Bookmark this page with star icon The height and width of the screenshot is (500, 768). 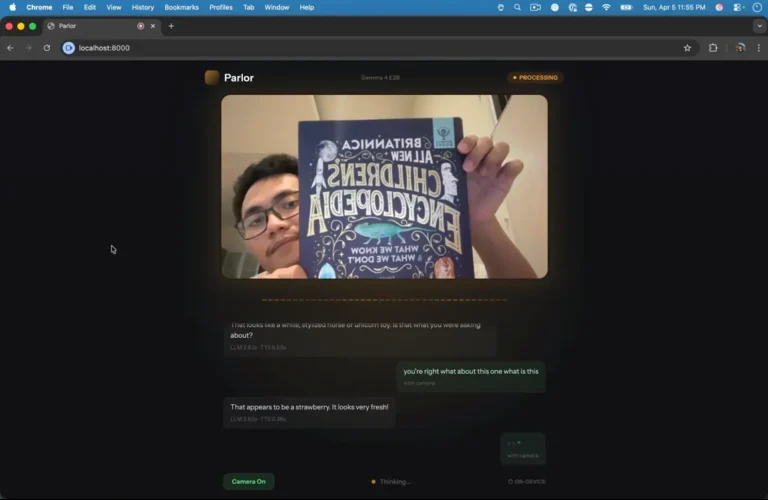pyautogui.click(x=687, y=48)
